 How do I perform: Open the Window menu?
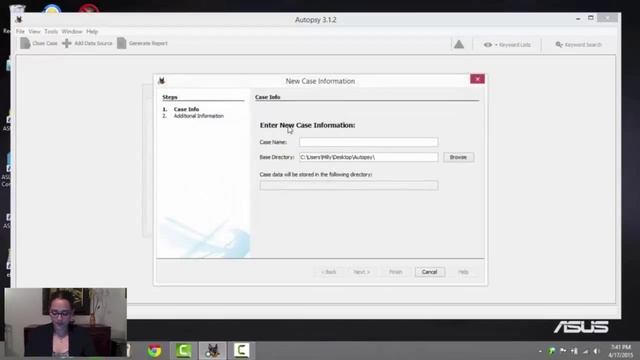72,31
